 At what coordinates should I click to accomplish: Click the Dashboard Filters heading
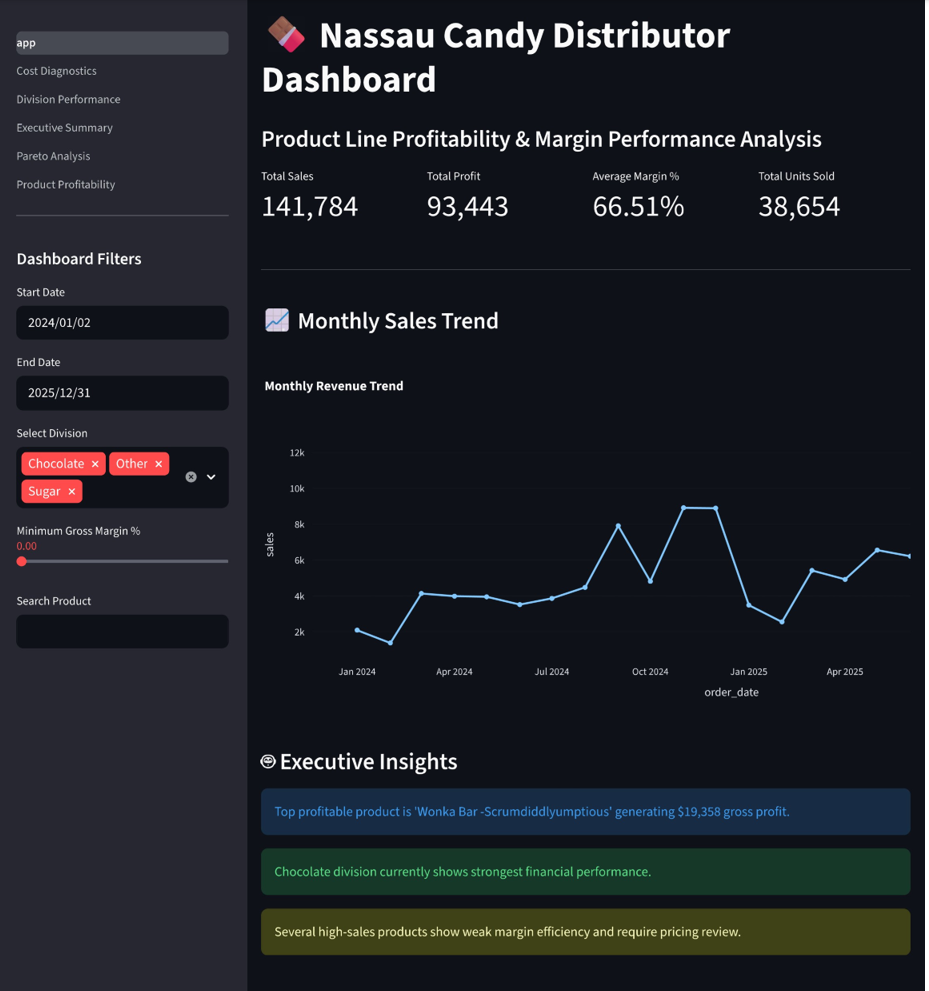(x=79, y=259)
